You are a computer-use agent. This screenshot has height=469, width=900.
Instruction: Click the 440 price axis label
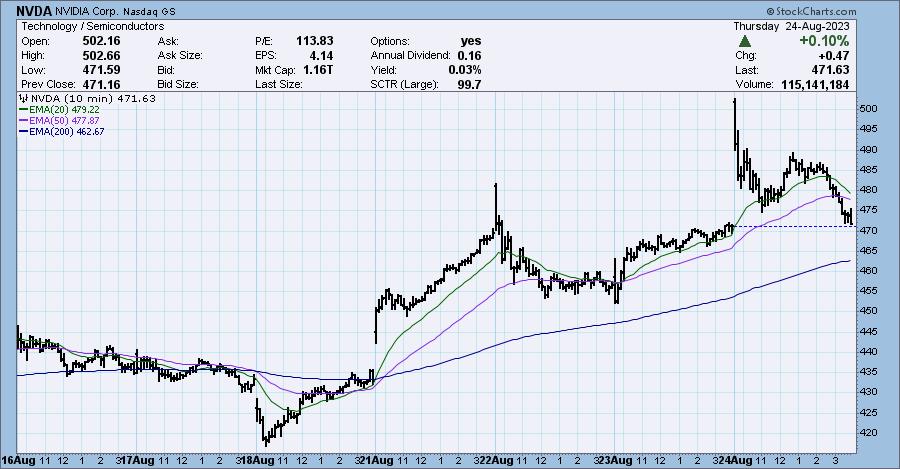868,351
